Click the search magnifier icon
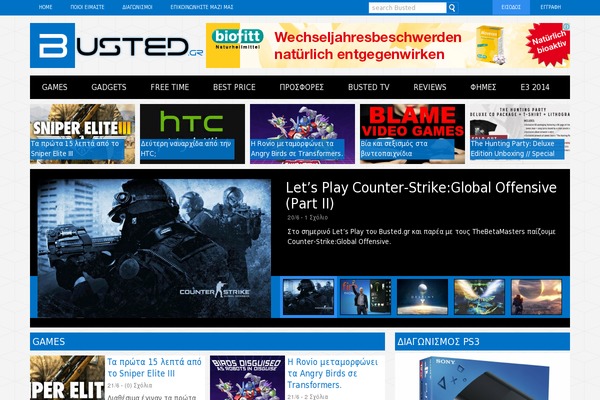This screenshot has height=400, width=600. [x=452, y=8]
